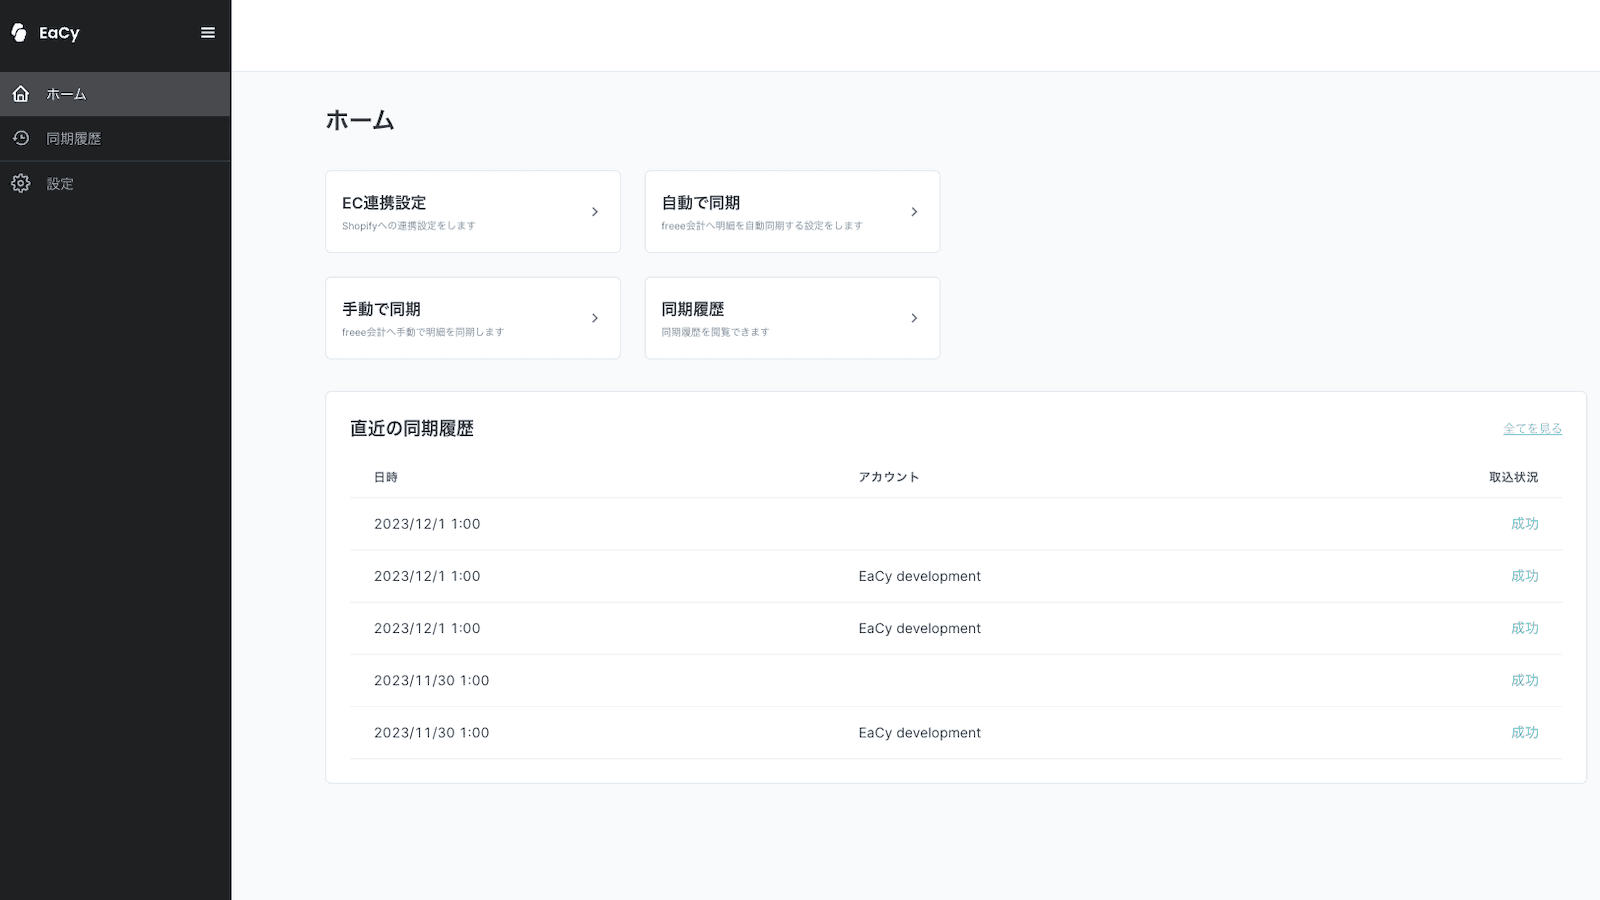Image resolution: width=1600 pixels, height=900 pixels.
Task: Click the 日時 column header
Action: pos(386,478)
